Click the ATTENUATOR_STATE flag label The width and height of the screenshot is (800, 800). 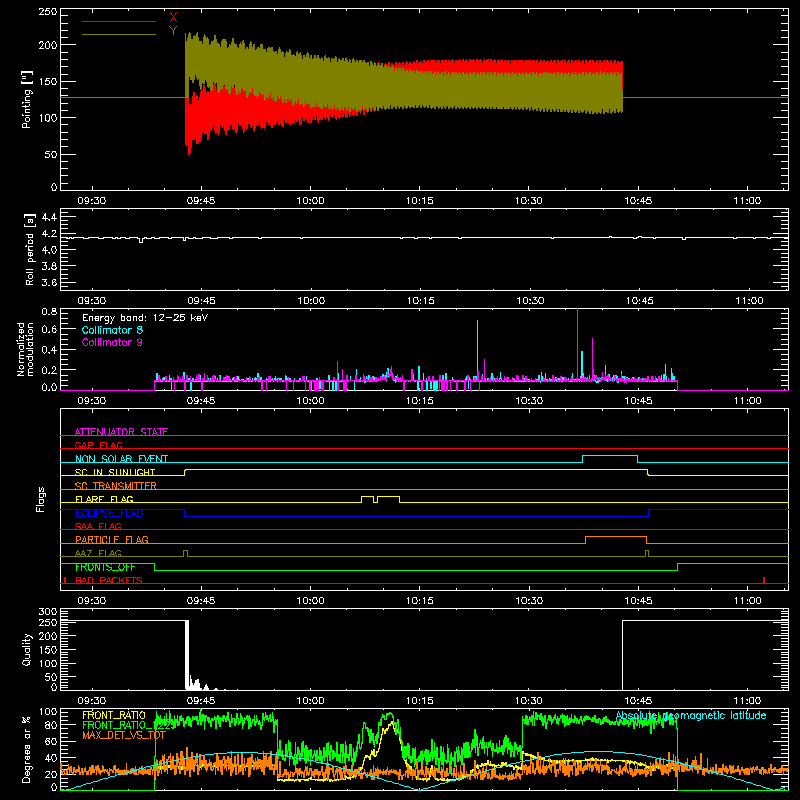pos(121,432)
